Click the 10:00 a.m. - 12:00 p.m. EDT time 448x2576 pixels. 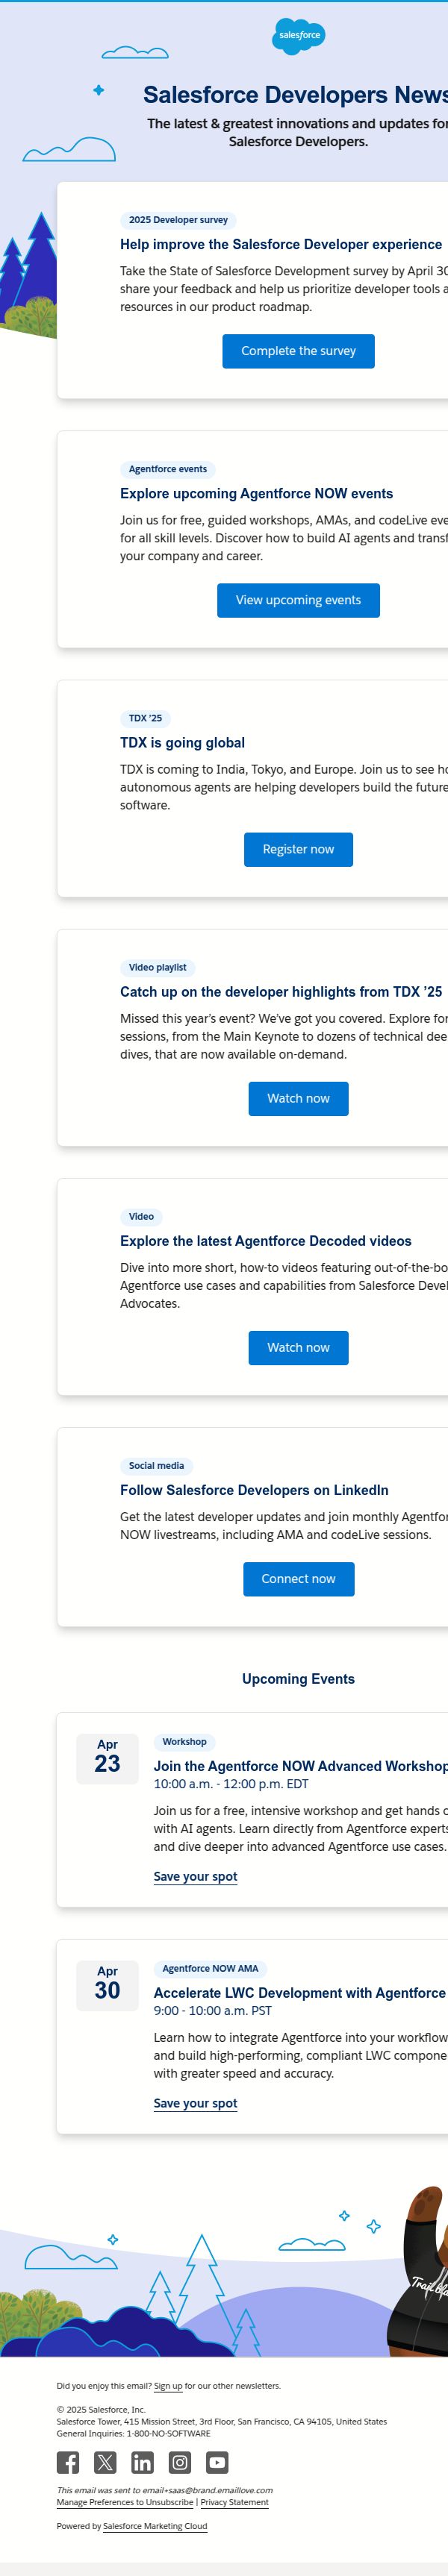click(x=229, y=1783)
